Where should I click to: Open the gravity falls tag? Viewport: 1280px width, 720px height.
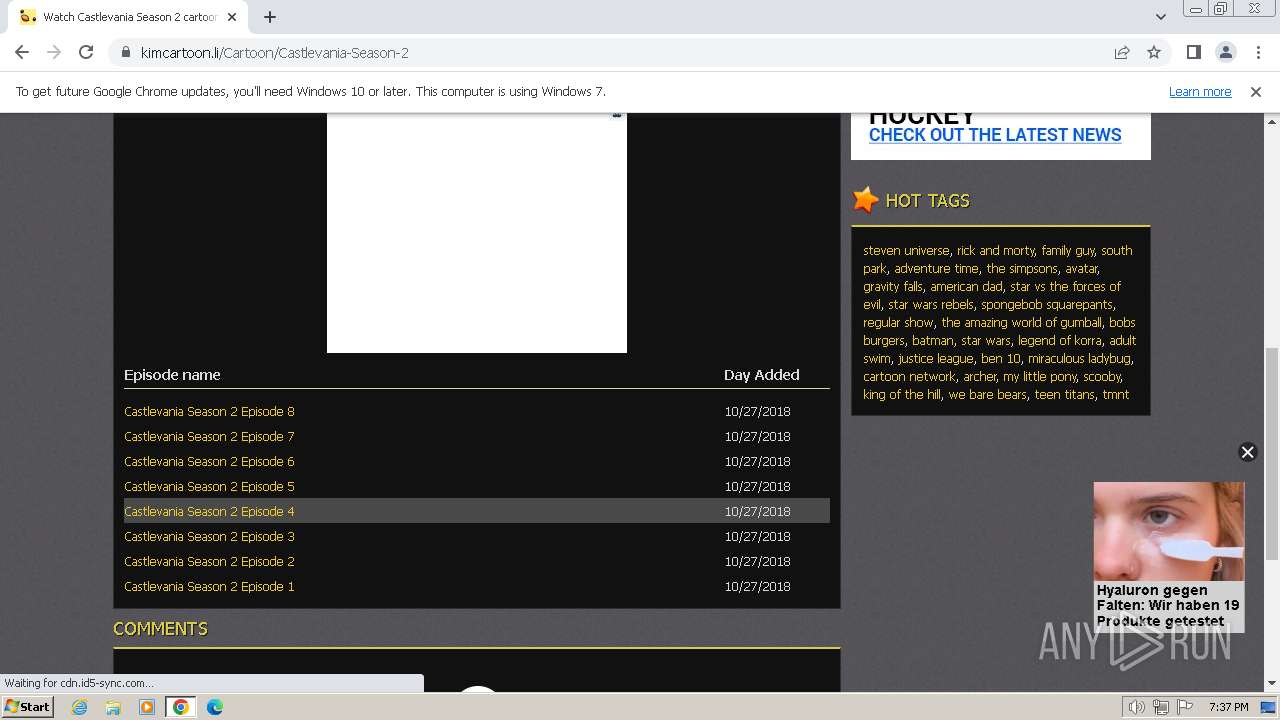892,287
